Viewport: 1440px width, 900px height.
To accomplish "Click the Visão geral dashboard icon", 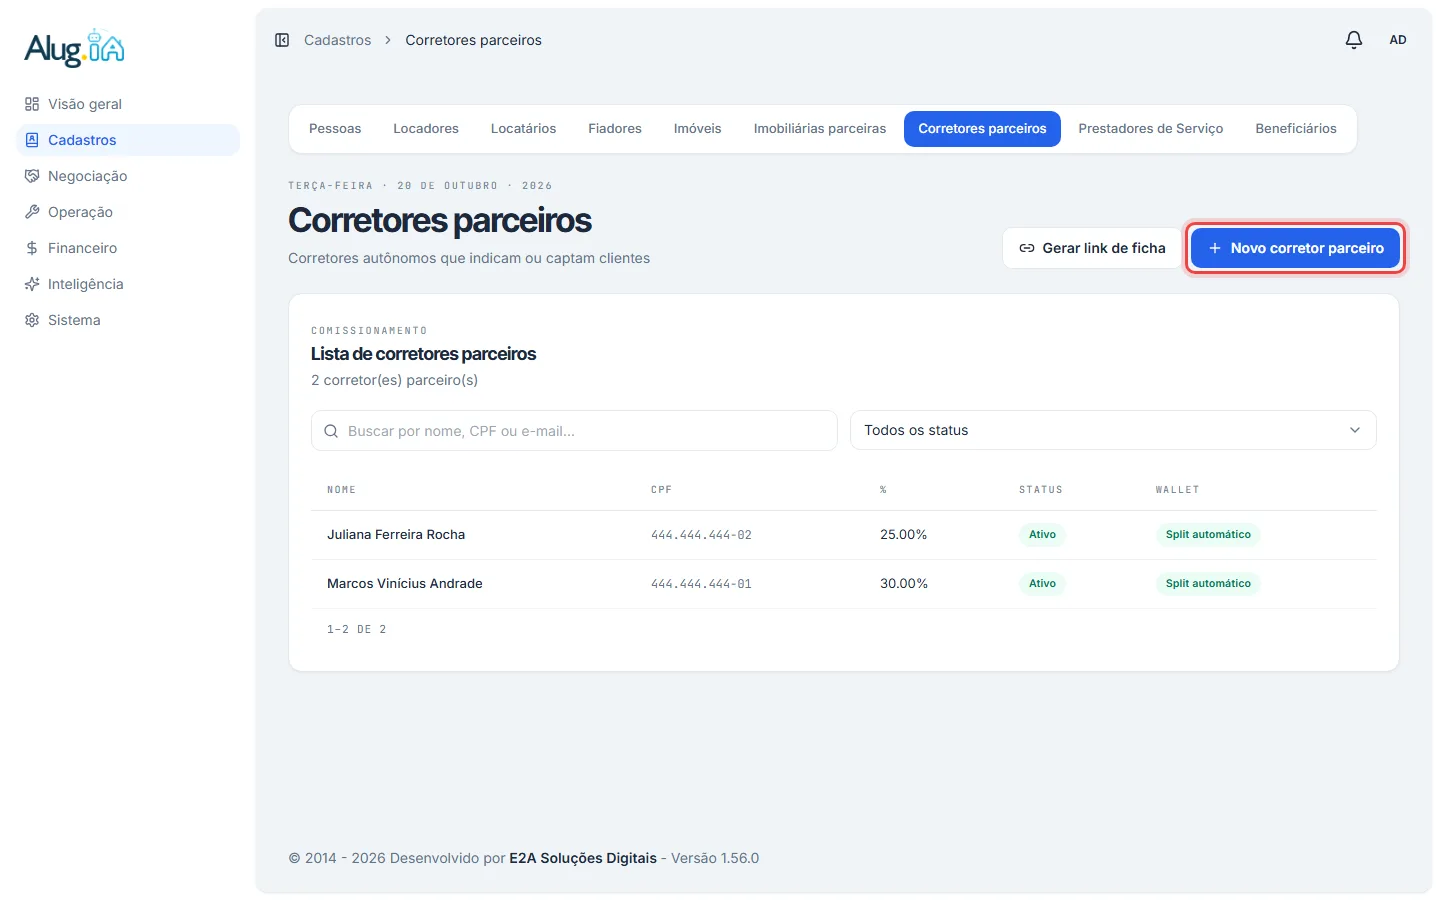I will pos(32,104).
